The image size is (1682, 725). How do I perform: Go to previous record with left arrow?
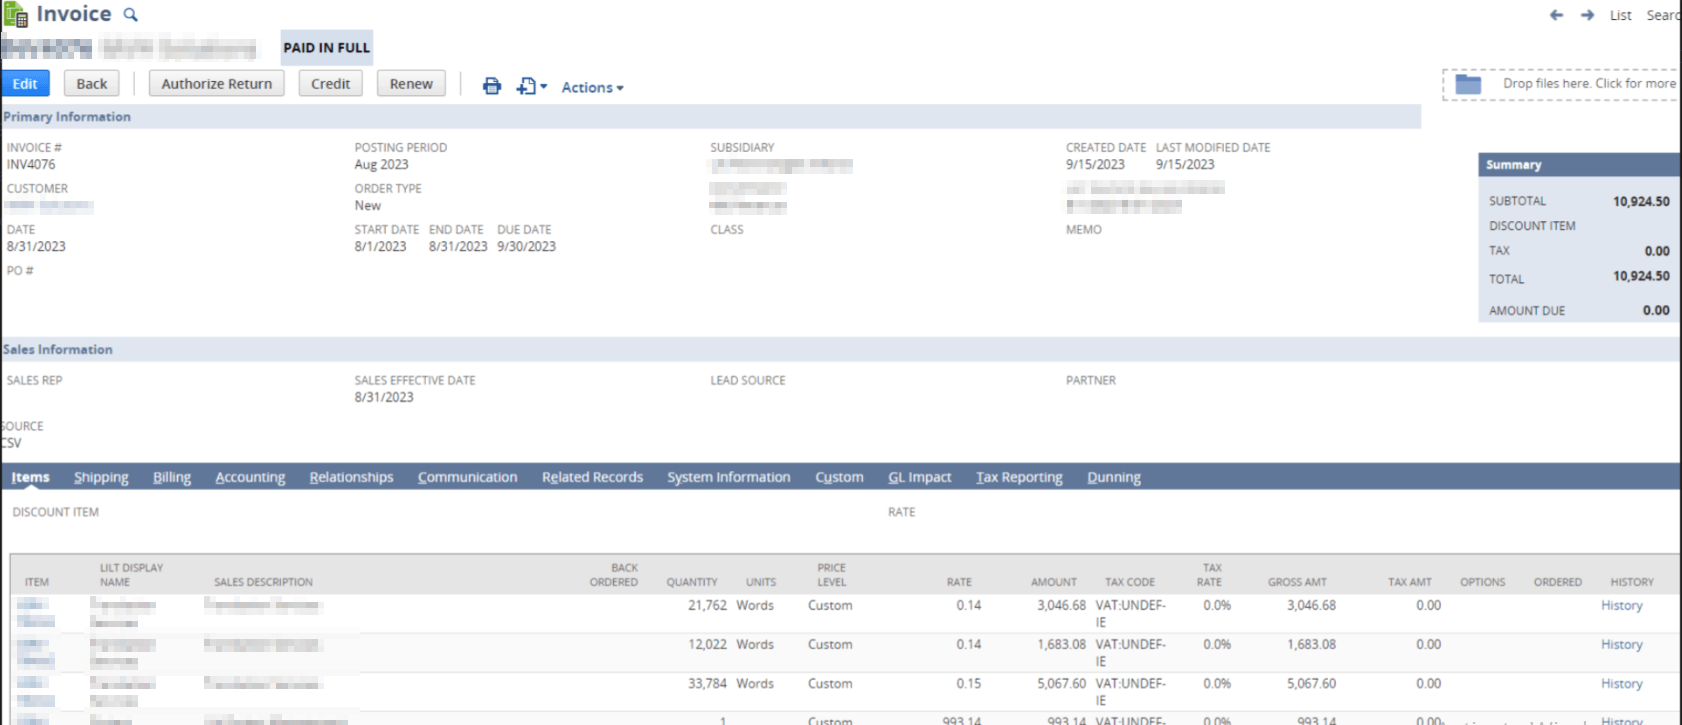point(1556,15)
